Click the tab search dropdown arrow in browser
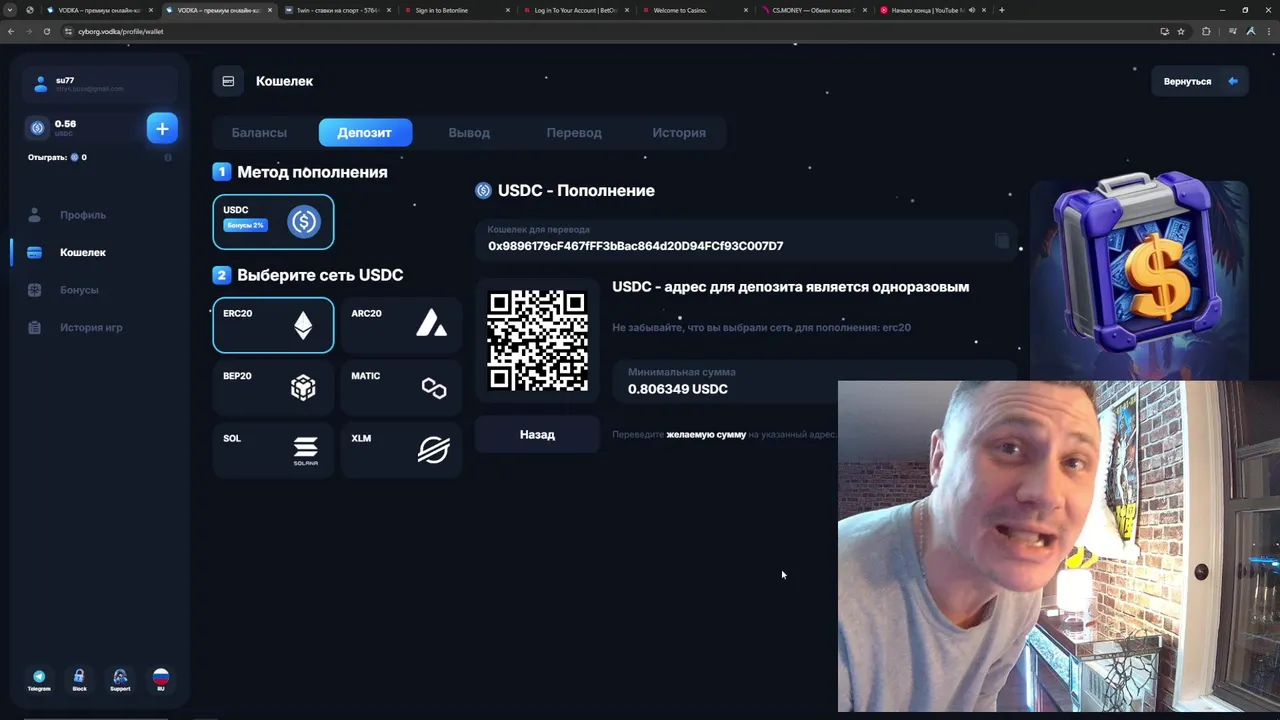The image size is (1280, 720). click(10, 10)
